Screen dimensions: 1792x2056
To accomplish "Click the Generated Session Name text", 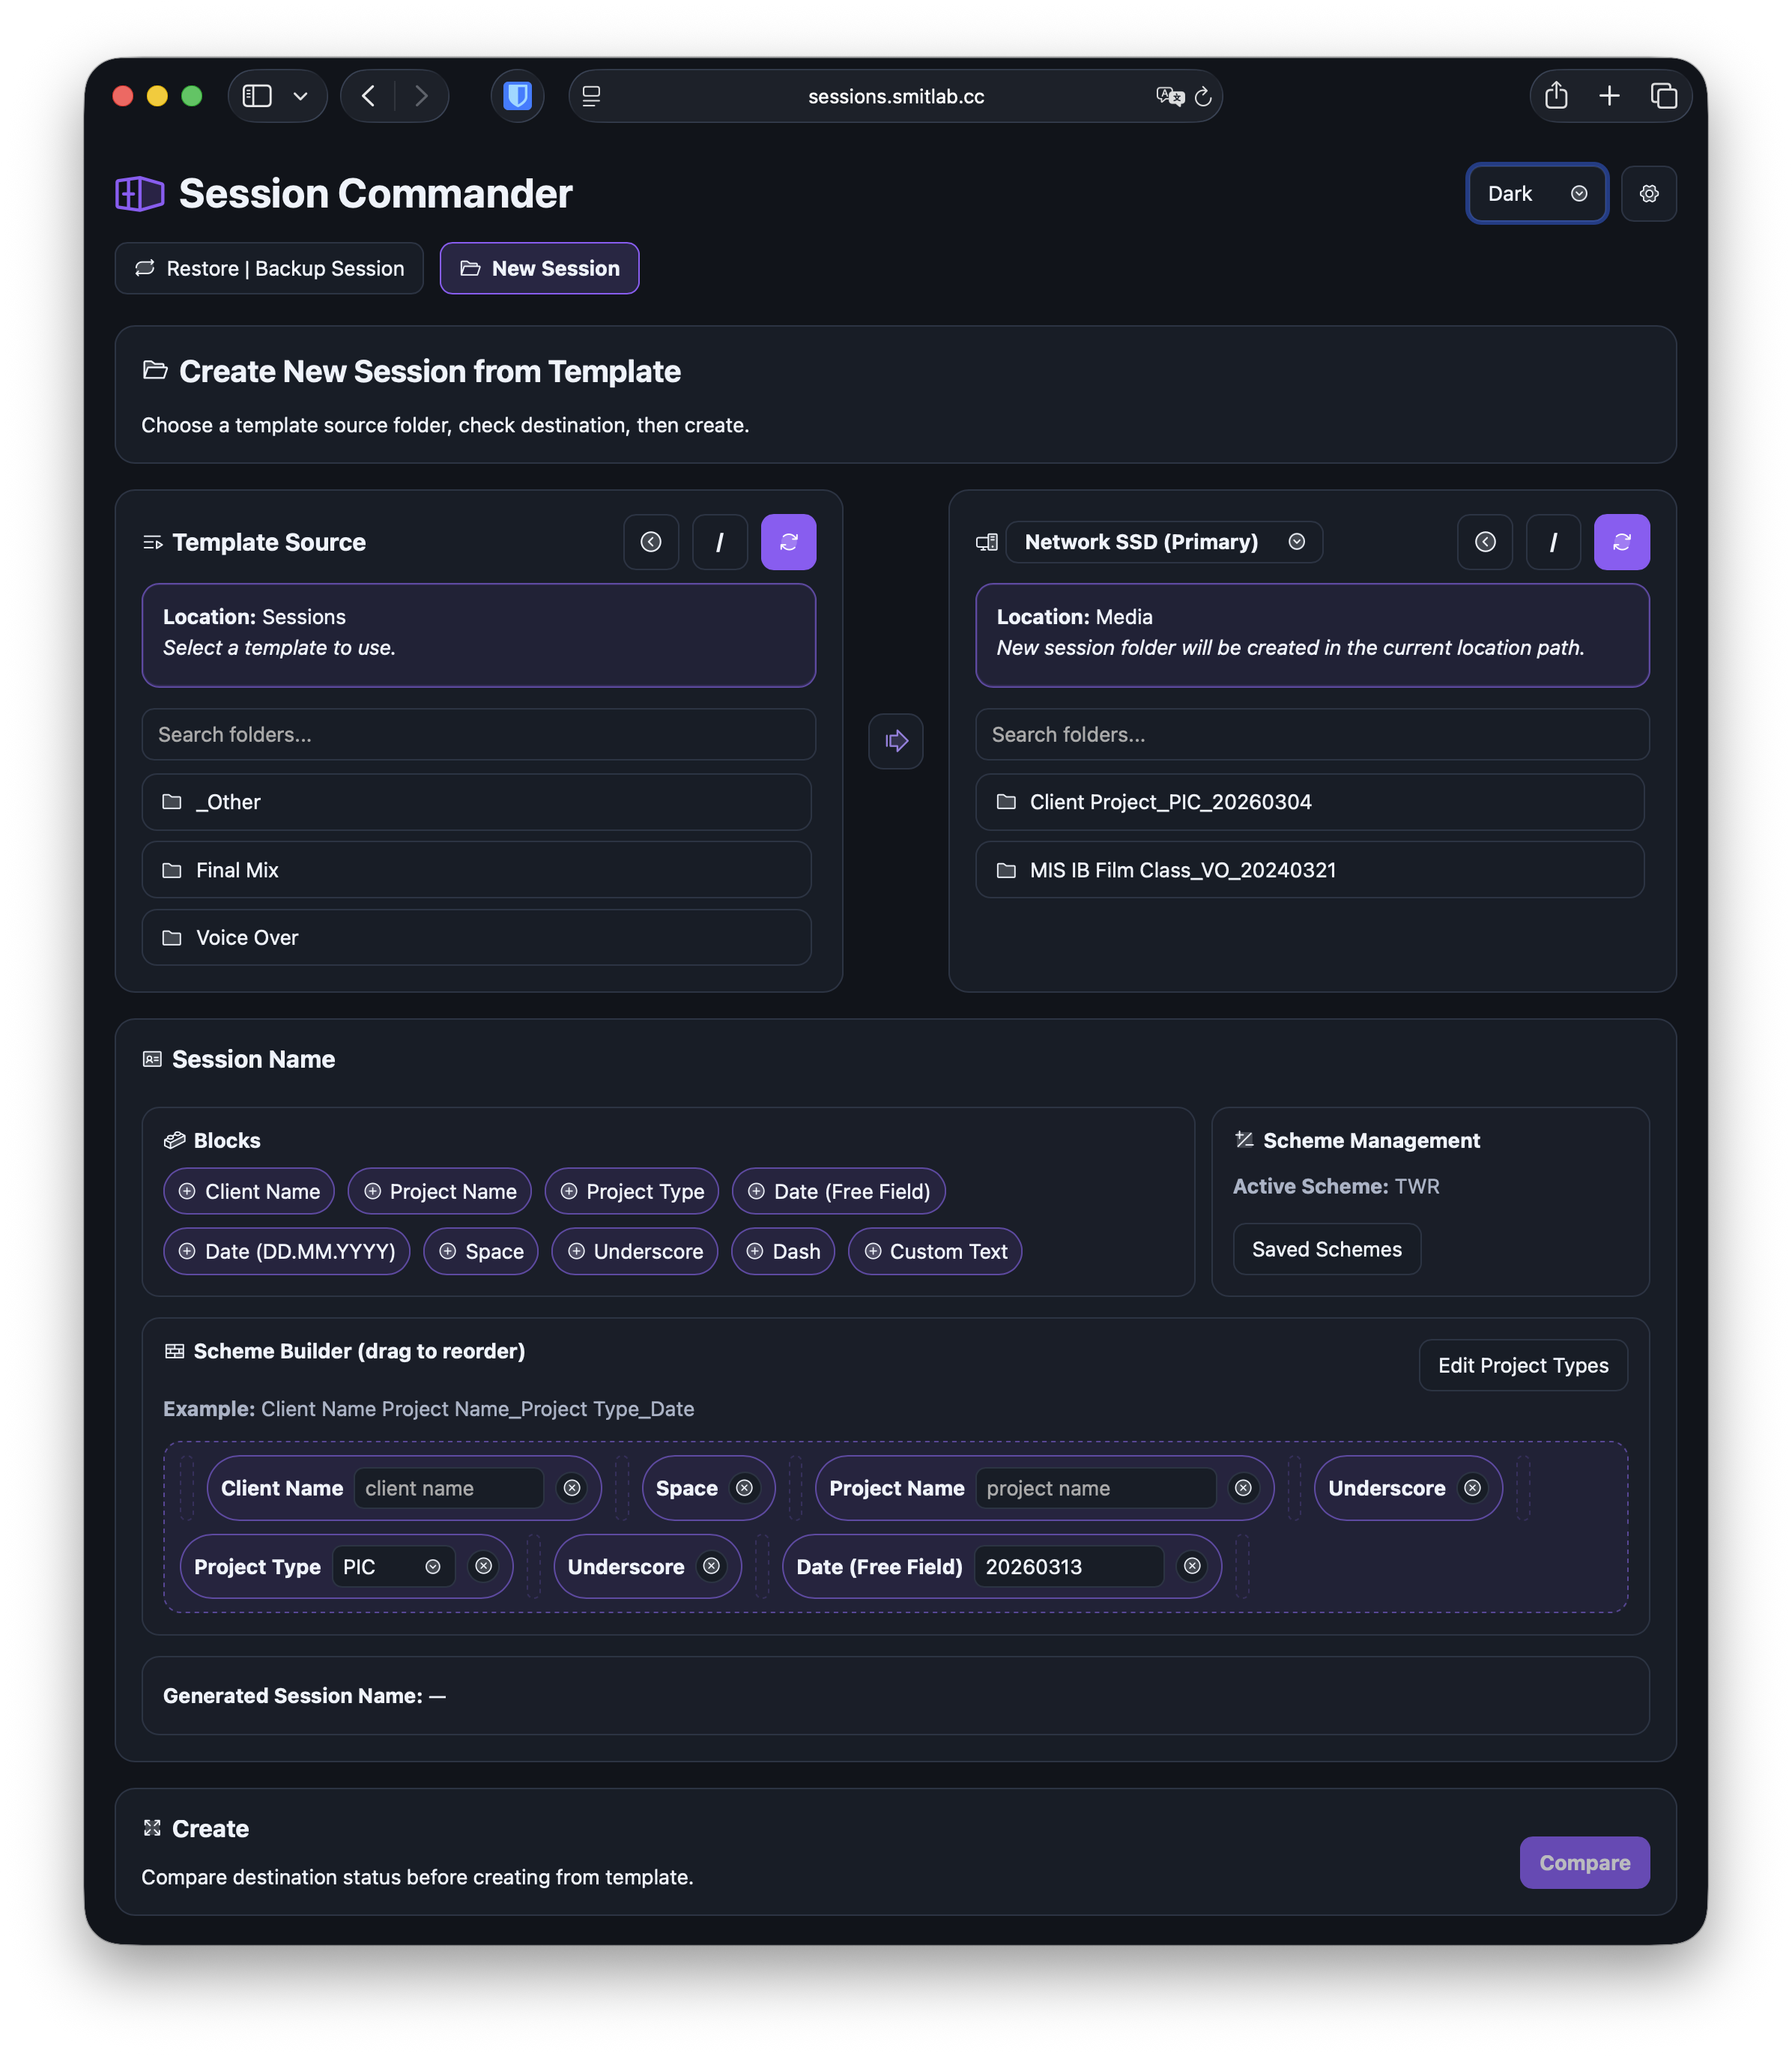I will [305, 1695].
